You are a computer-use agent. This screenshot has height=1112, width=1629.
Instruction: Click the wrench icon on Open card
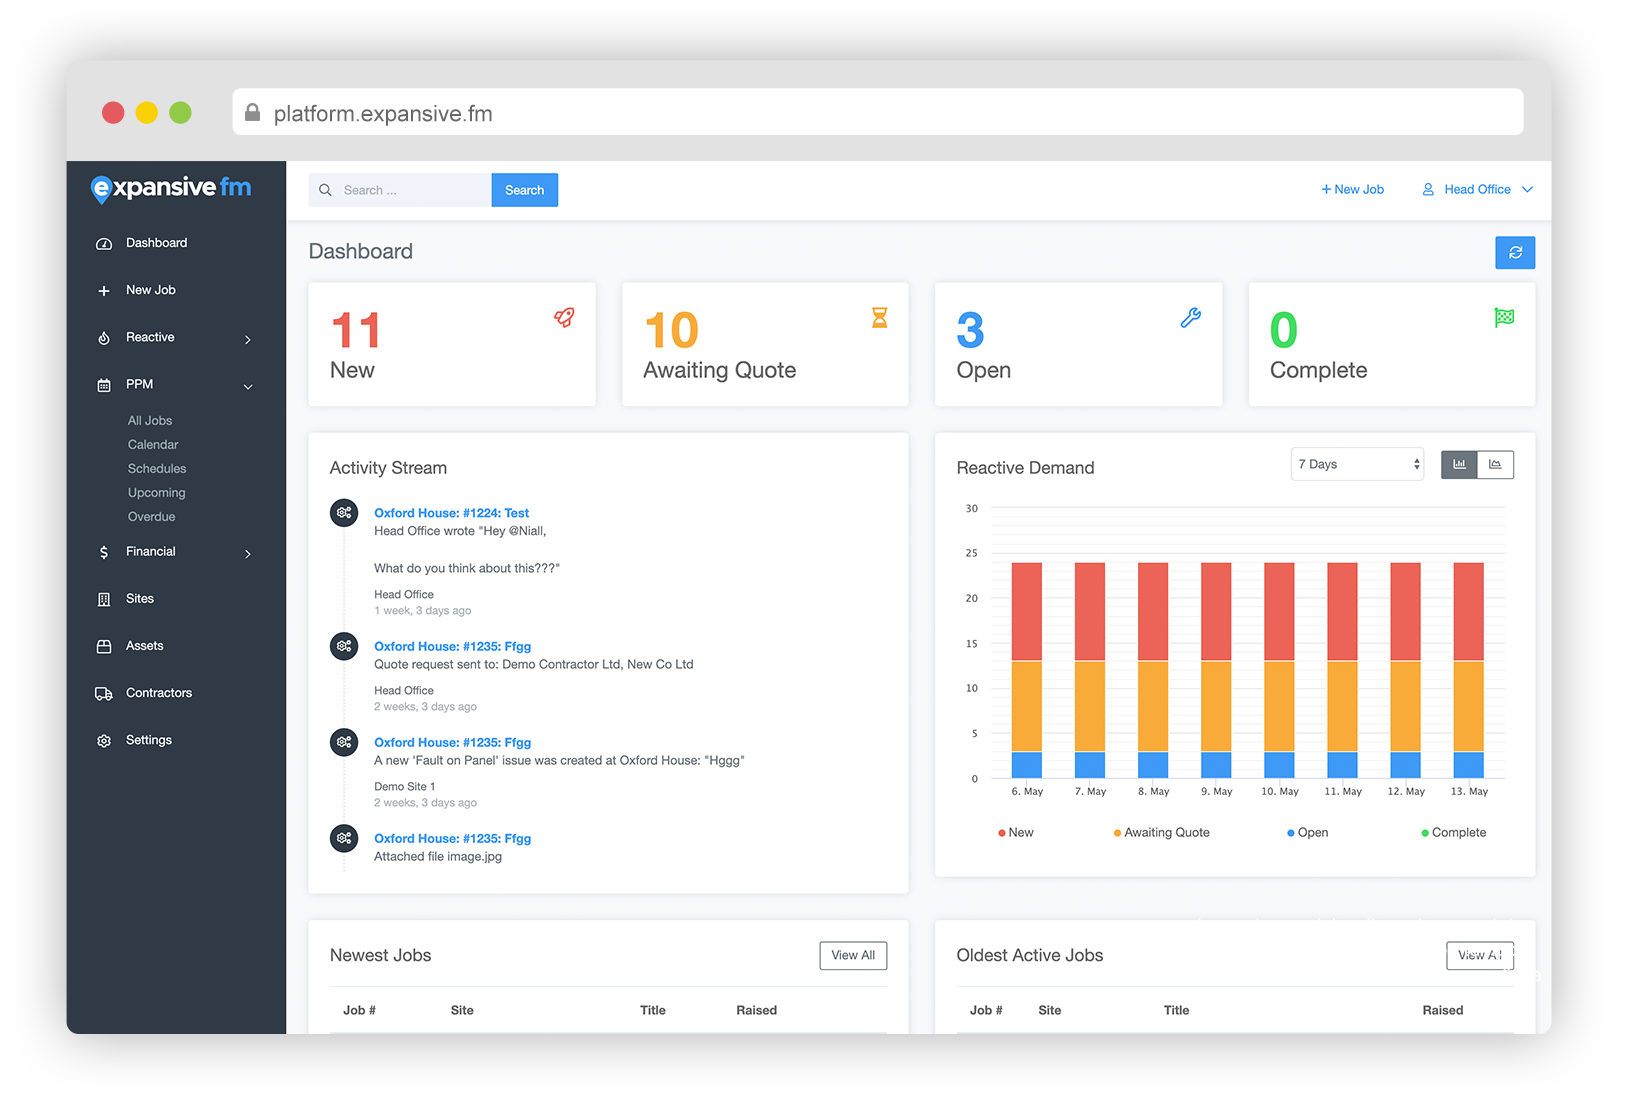tap(1190, 318)
